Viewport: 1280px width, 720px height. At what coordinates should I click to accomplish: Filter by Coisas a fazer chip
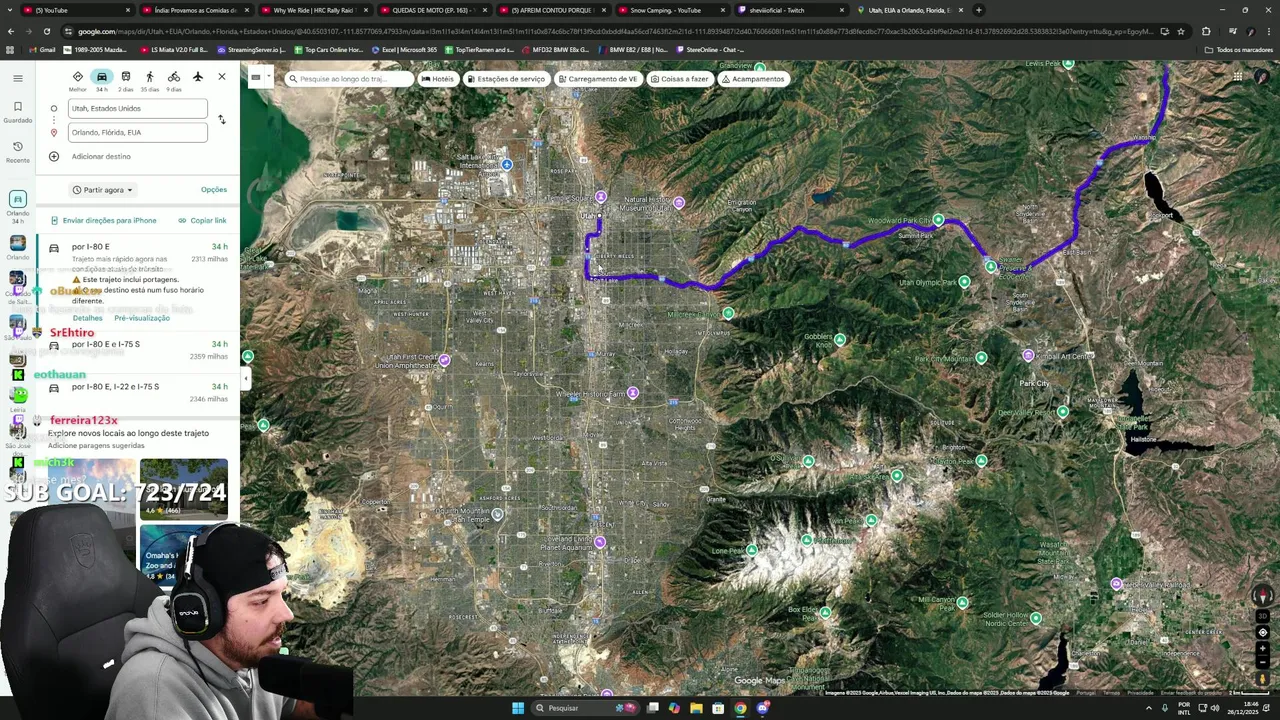click(x=679, y=79)
